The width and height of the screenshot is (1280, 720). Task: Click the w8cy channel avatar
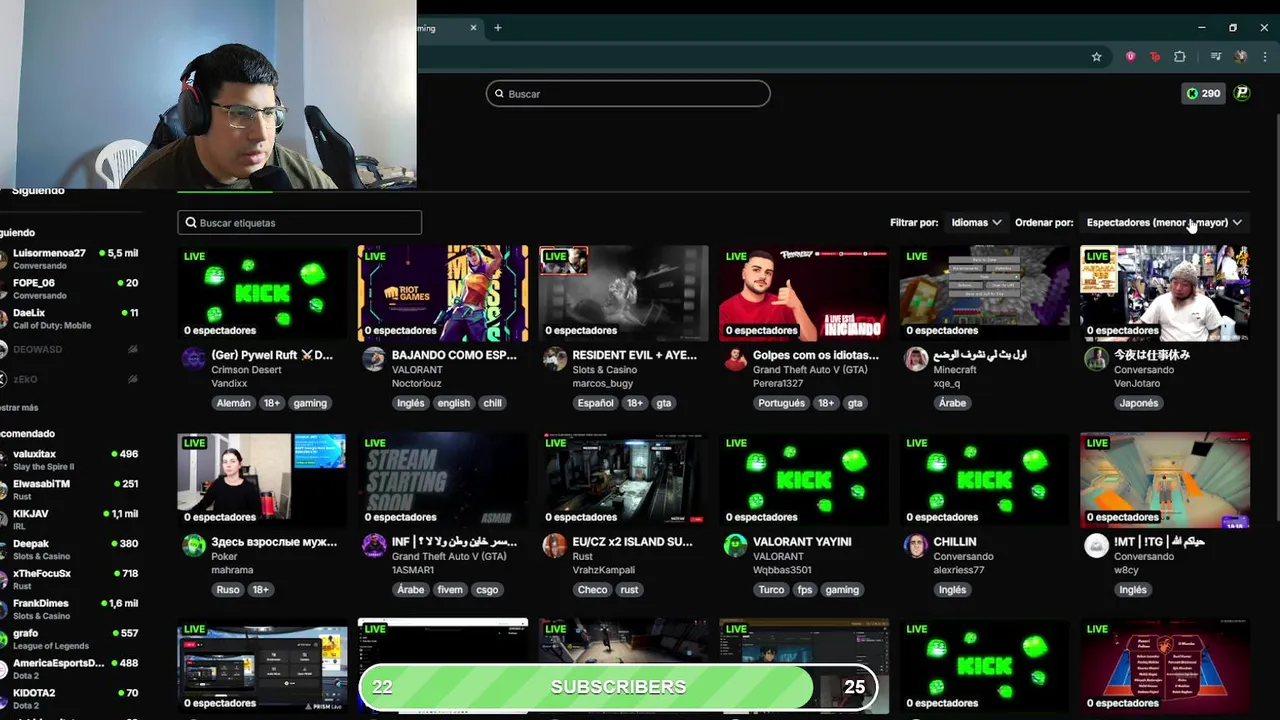[1097, 546]
